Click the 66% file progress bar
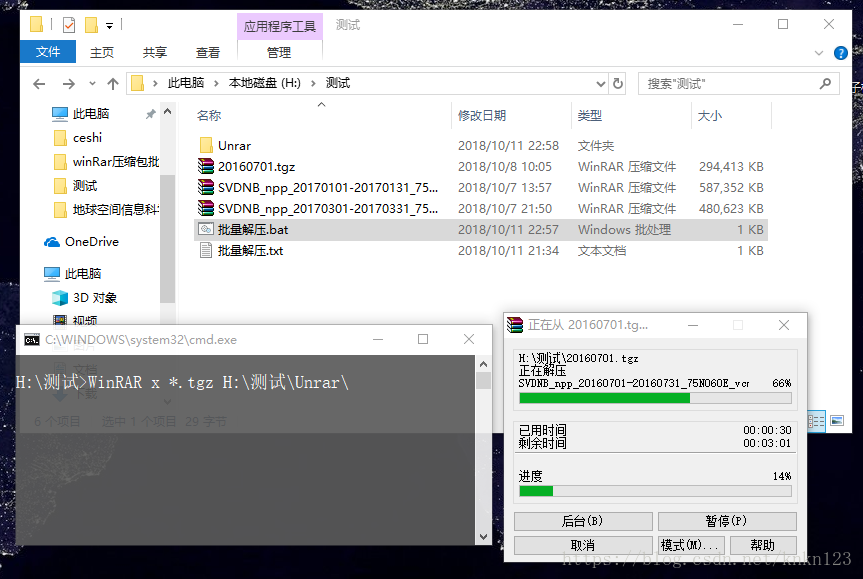863x579 pixels. pos(655,398)
